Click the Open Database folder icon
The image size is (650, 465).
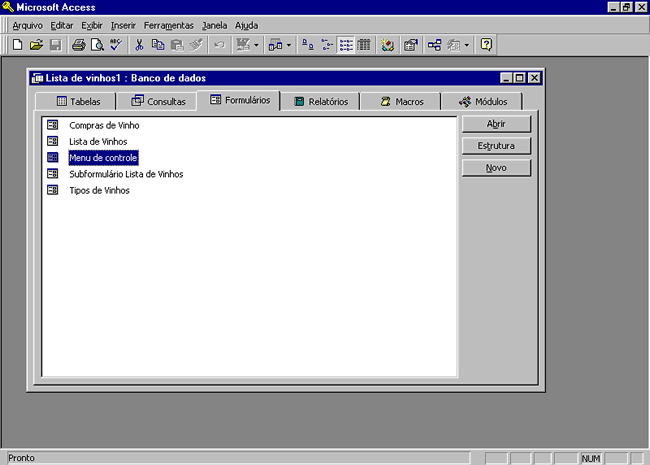click(36, 45)
